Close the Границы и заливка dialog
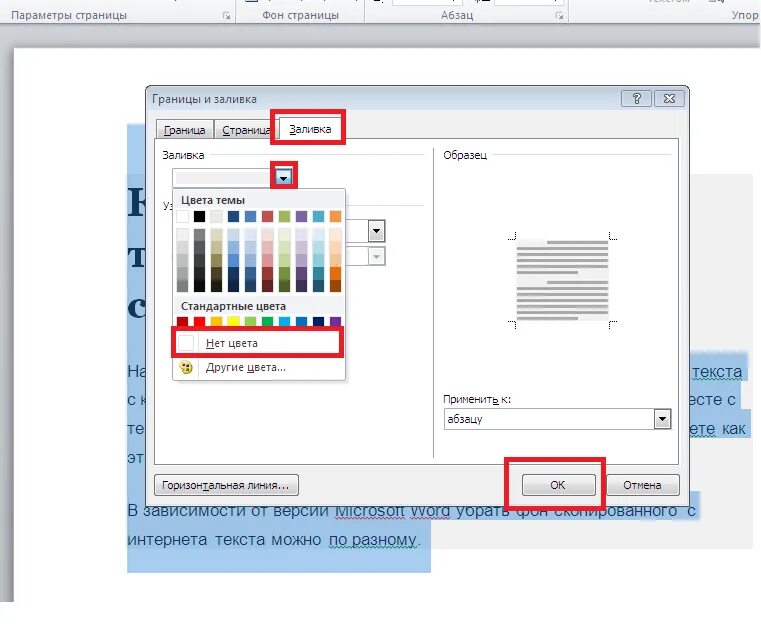The image size is (761, 624). (669, 99)
